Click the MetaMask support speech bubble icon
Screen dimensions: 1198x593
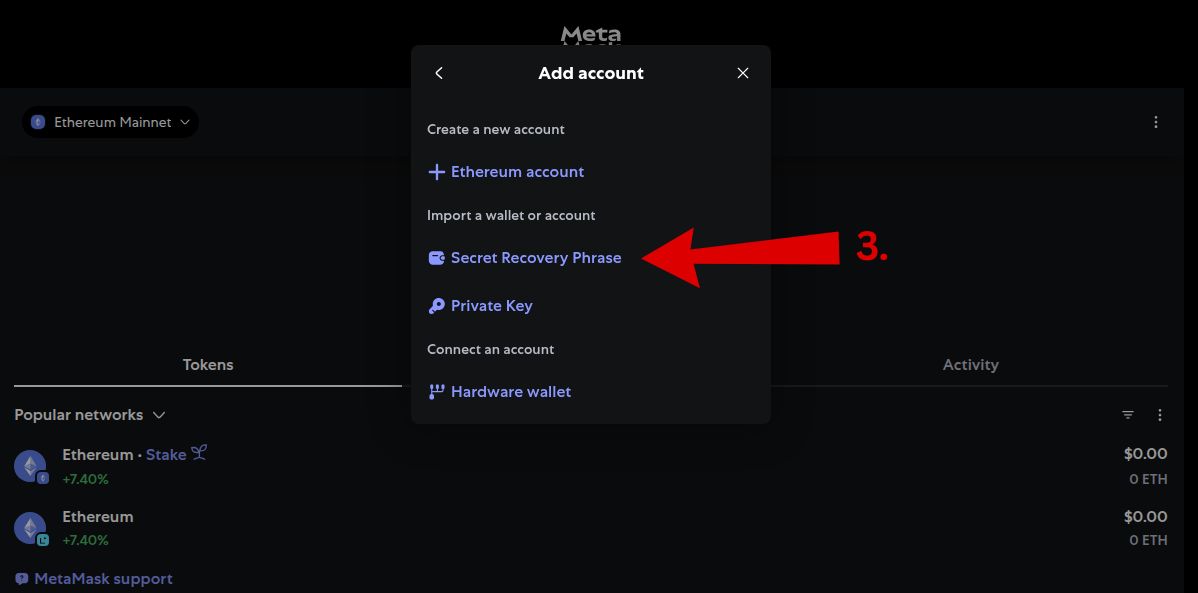[20, 578]
